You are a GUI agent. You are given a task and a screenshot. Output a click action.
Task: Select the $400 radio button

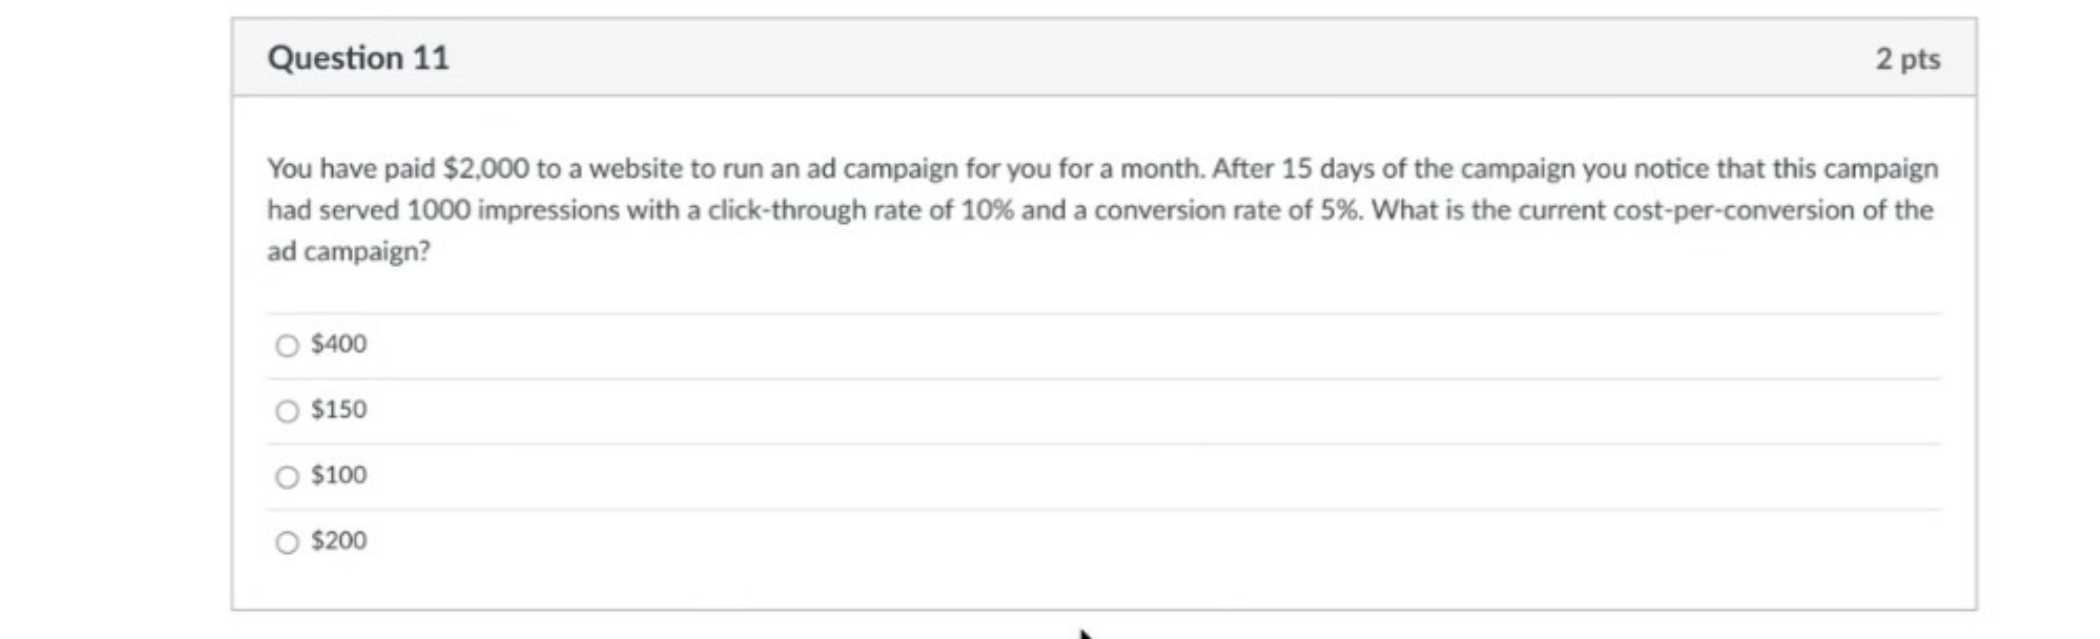[287, 346]
